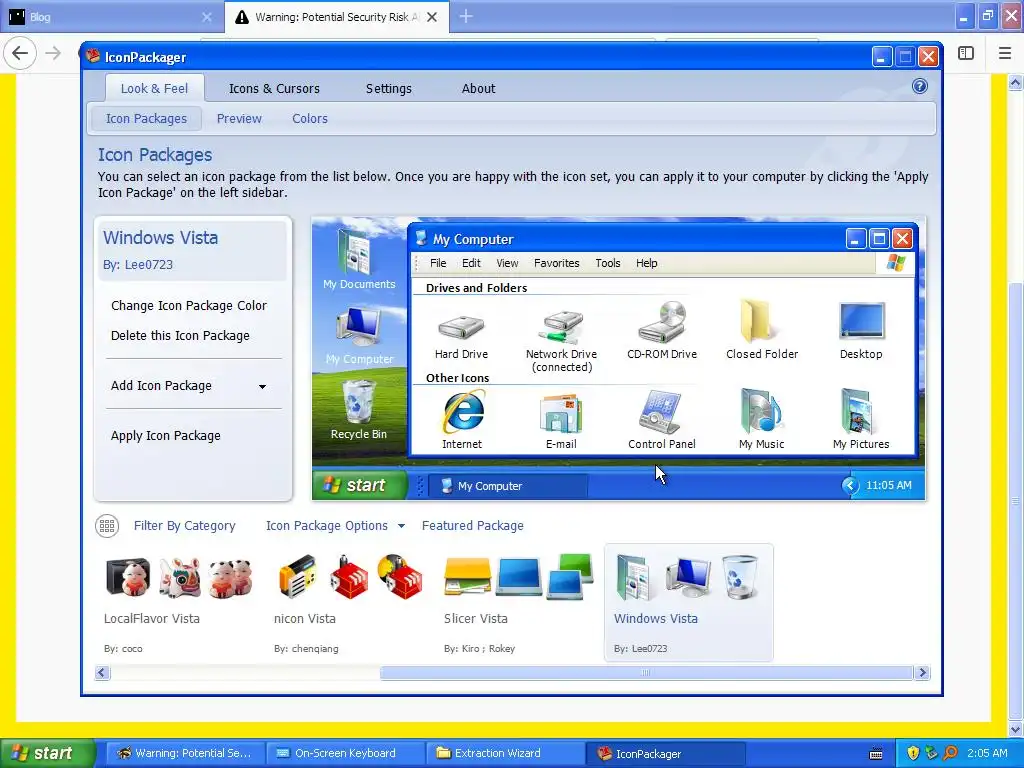
Task: Click the keyboard tray icon in taskbar
Action: [876, 754]
